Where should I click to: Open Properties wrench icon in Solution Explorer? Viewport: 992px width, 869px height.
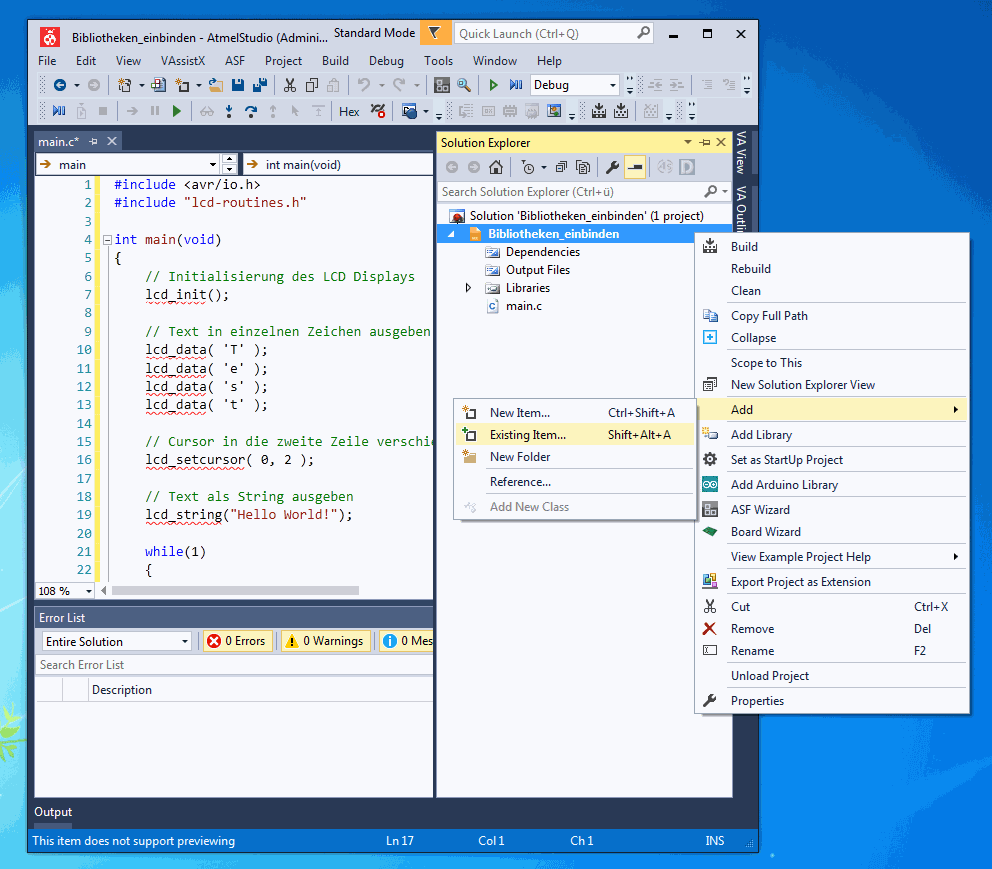coord(612,167)
